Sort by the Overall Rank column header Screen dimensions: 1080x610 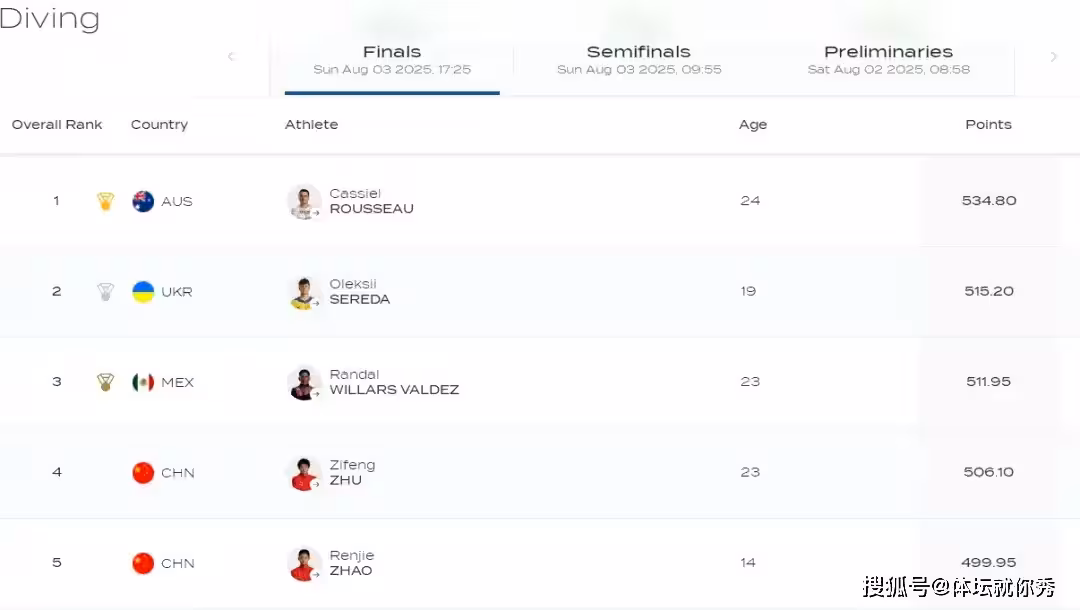[x=57, y=125]
